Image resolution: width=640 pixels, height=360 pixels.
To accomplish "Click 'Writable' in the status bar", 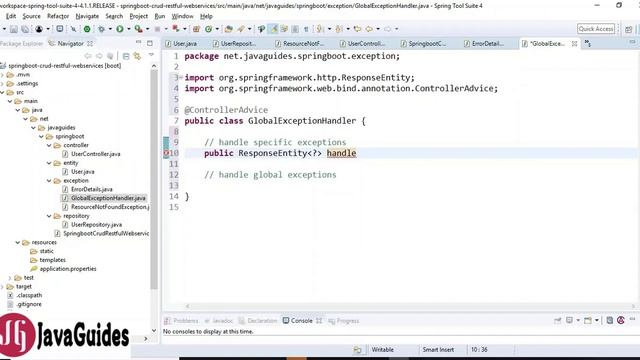I will 382,350.
